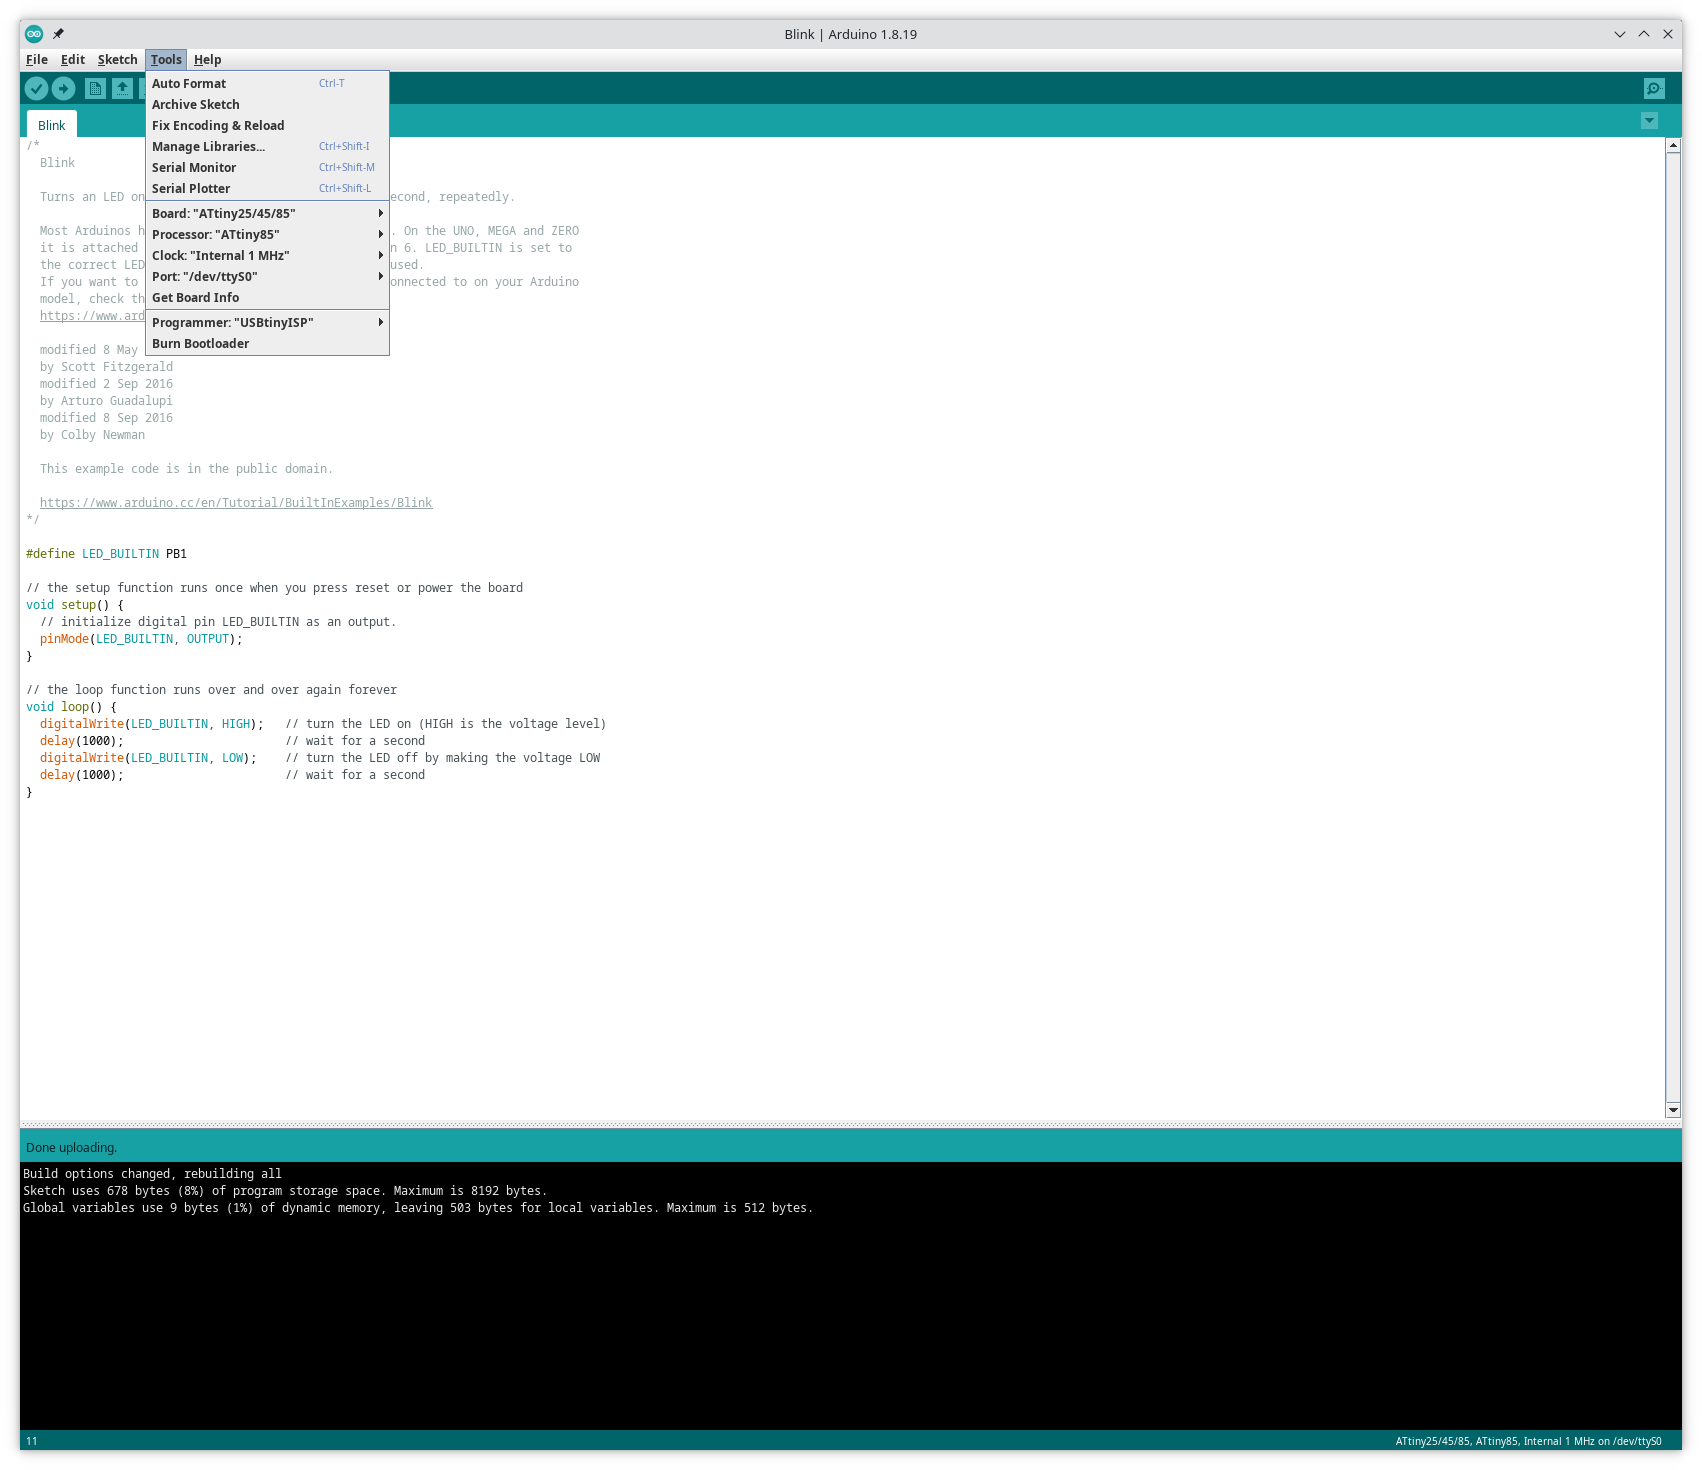The image size is (1702, 1470).
Task: Open the Sketch menu
Action: click(x=117, y=60)
